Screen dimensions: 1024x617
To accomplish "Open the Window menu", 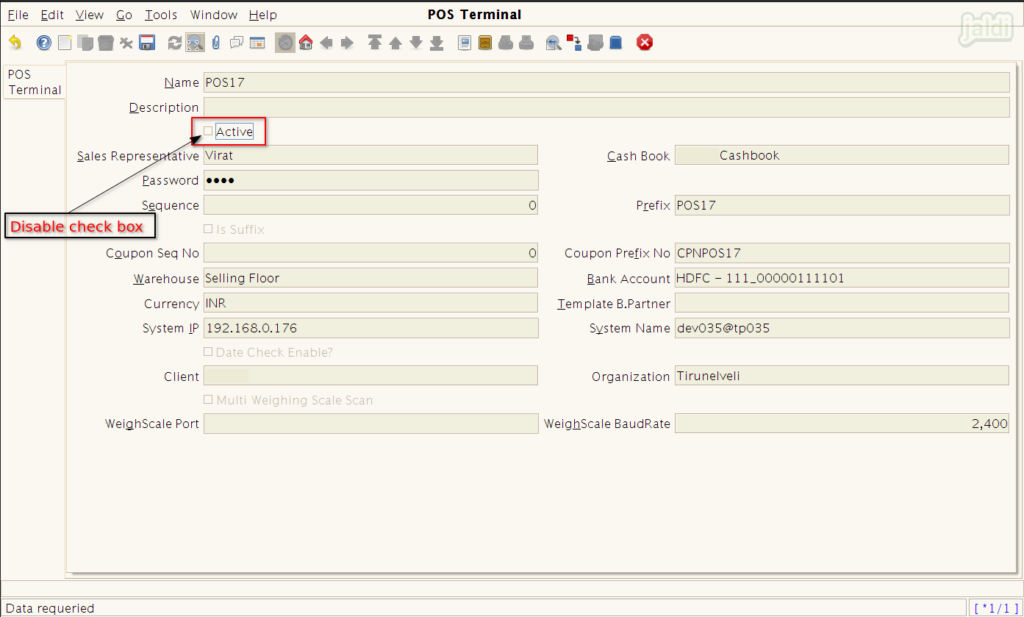I will click(214, 14).
